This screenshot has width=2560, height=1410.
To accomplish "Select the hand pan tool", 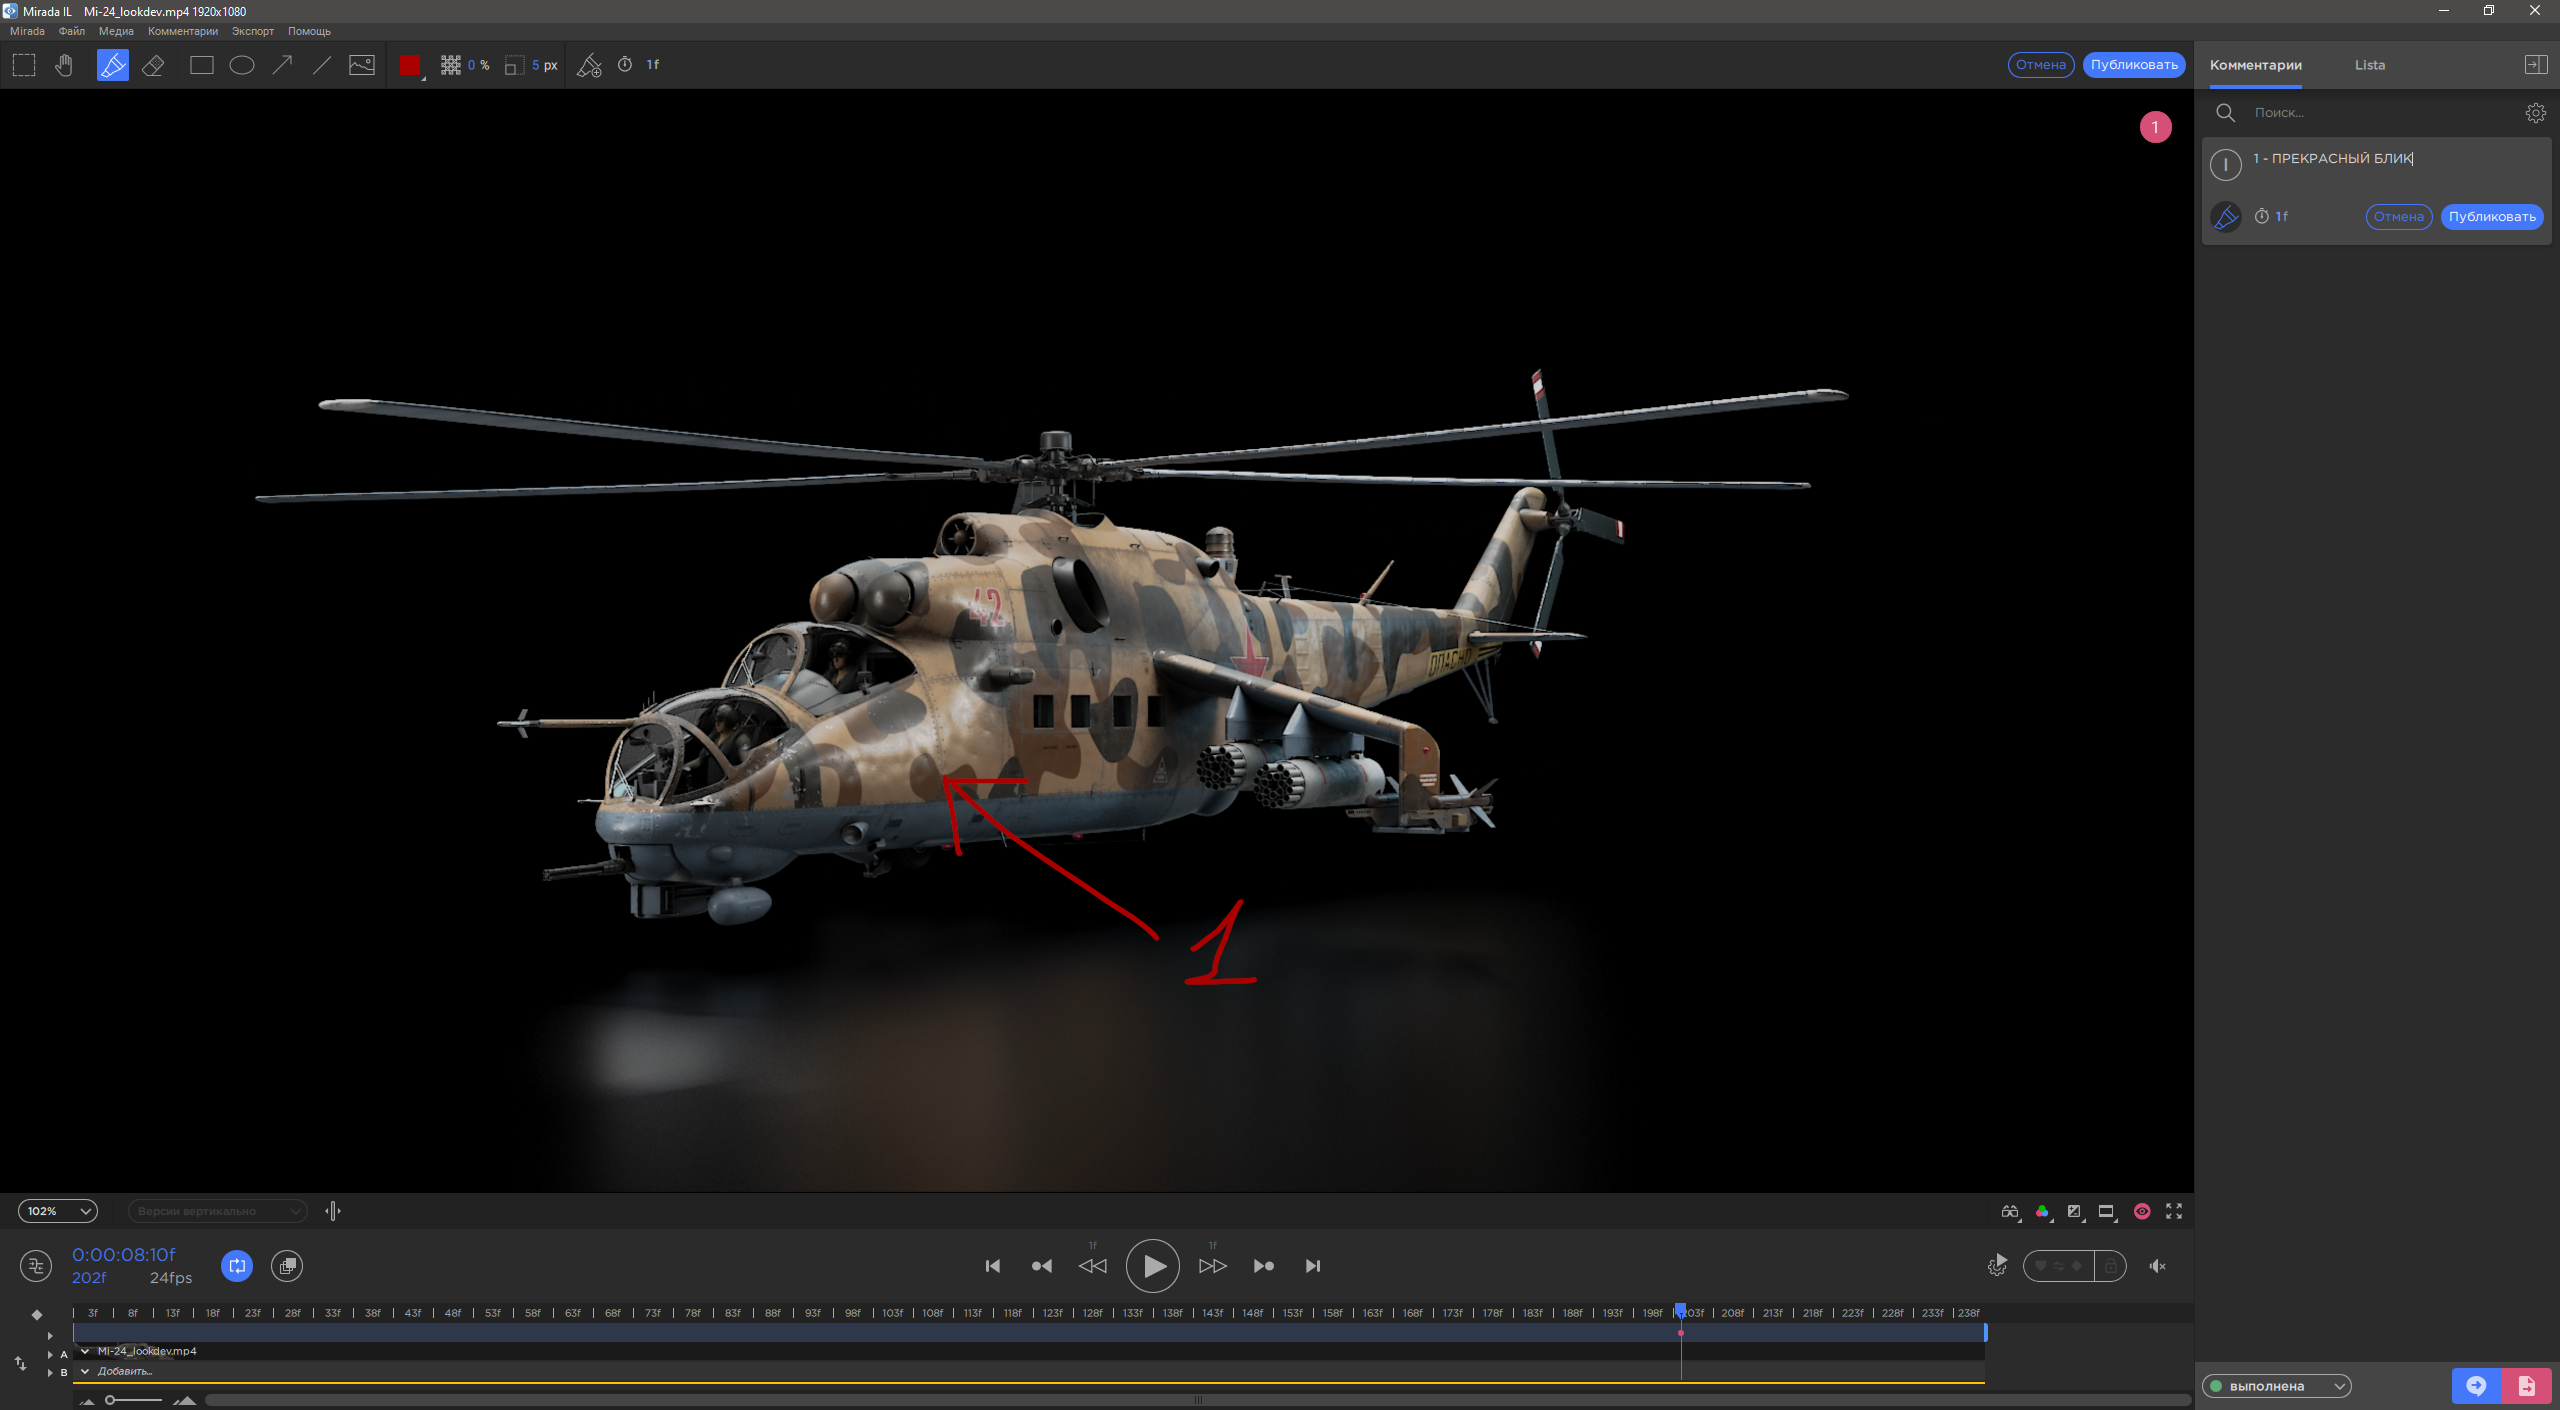I will 64,65.
